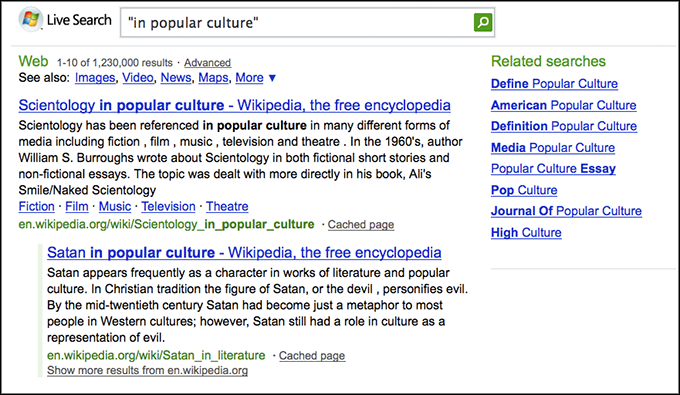Expand the More dropdown arrow
The width and height of the screenshot is (680, 395).
(x=272, y=78)
